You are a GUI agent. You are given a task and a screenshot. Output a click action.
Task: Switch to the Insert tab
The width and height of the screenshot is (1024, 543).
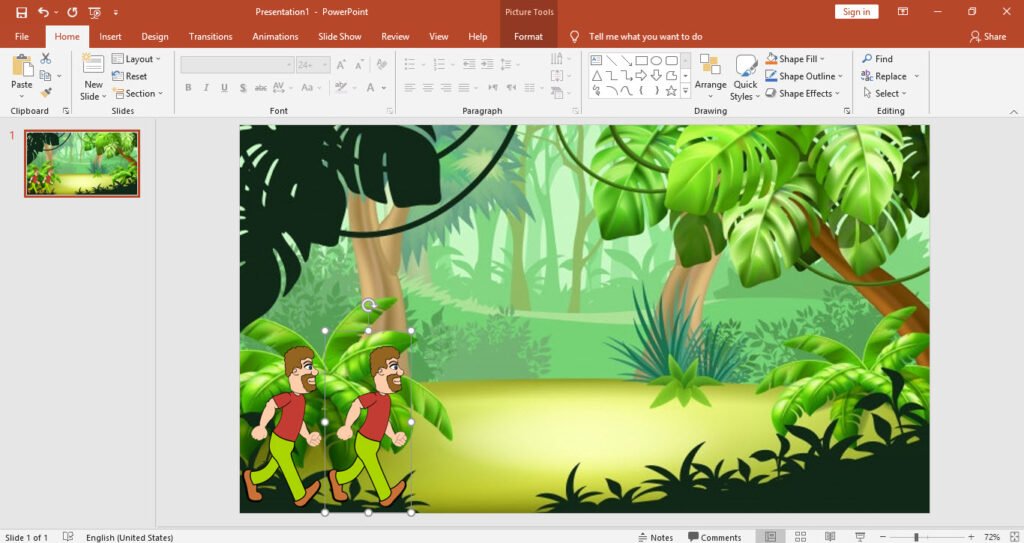[x=110, y=37]
